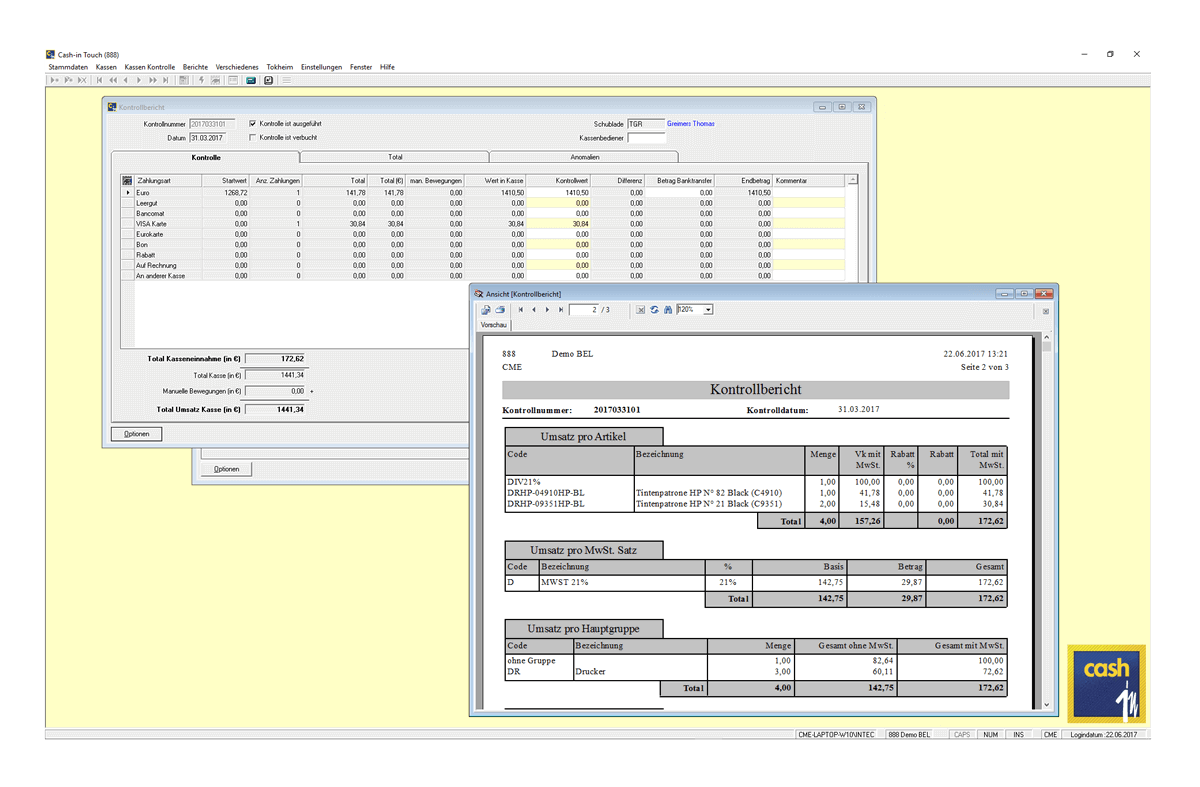
Task: Go to last page in preview window
Action: coord(561,310)
